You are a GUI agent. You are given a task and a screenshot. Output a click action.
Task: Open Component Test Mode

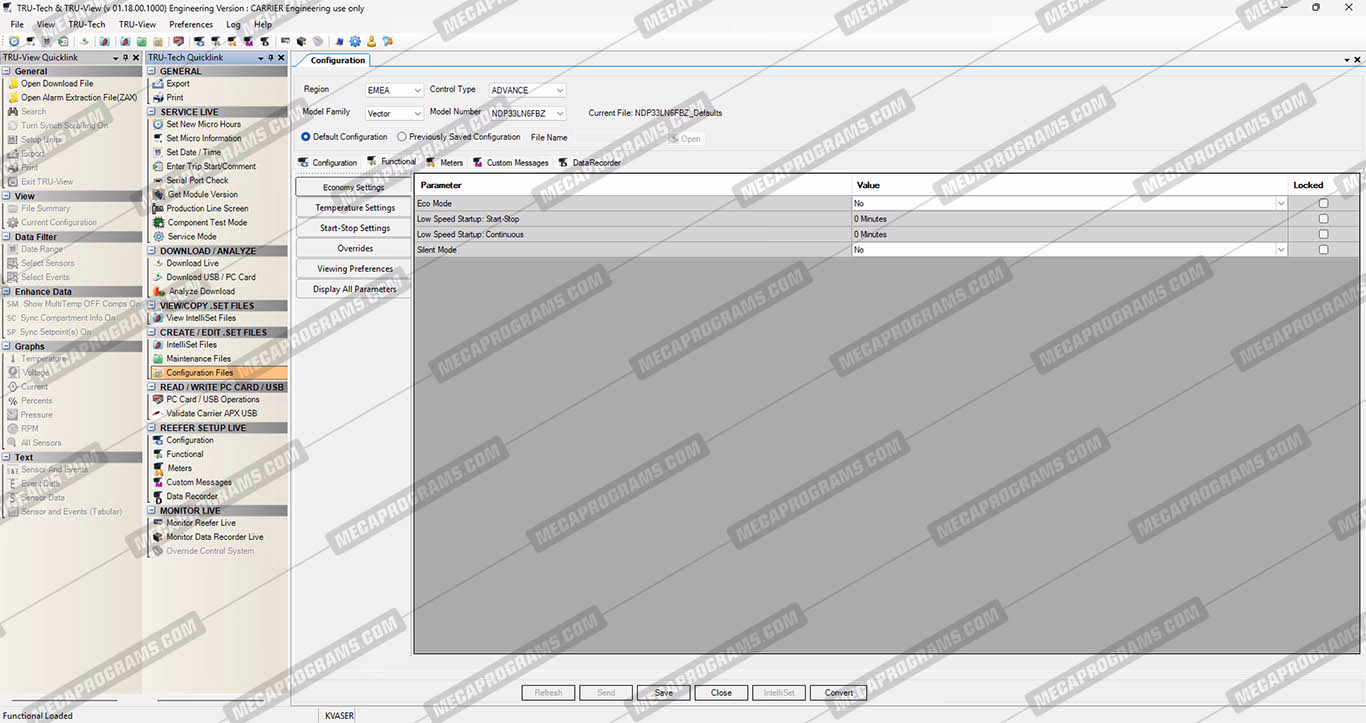207,223
